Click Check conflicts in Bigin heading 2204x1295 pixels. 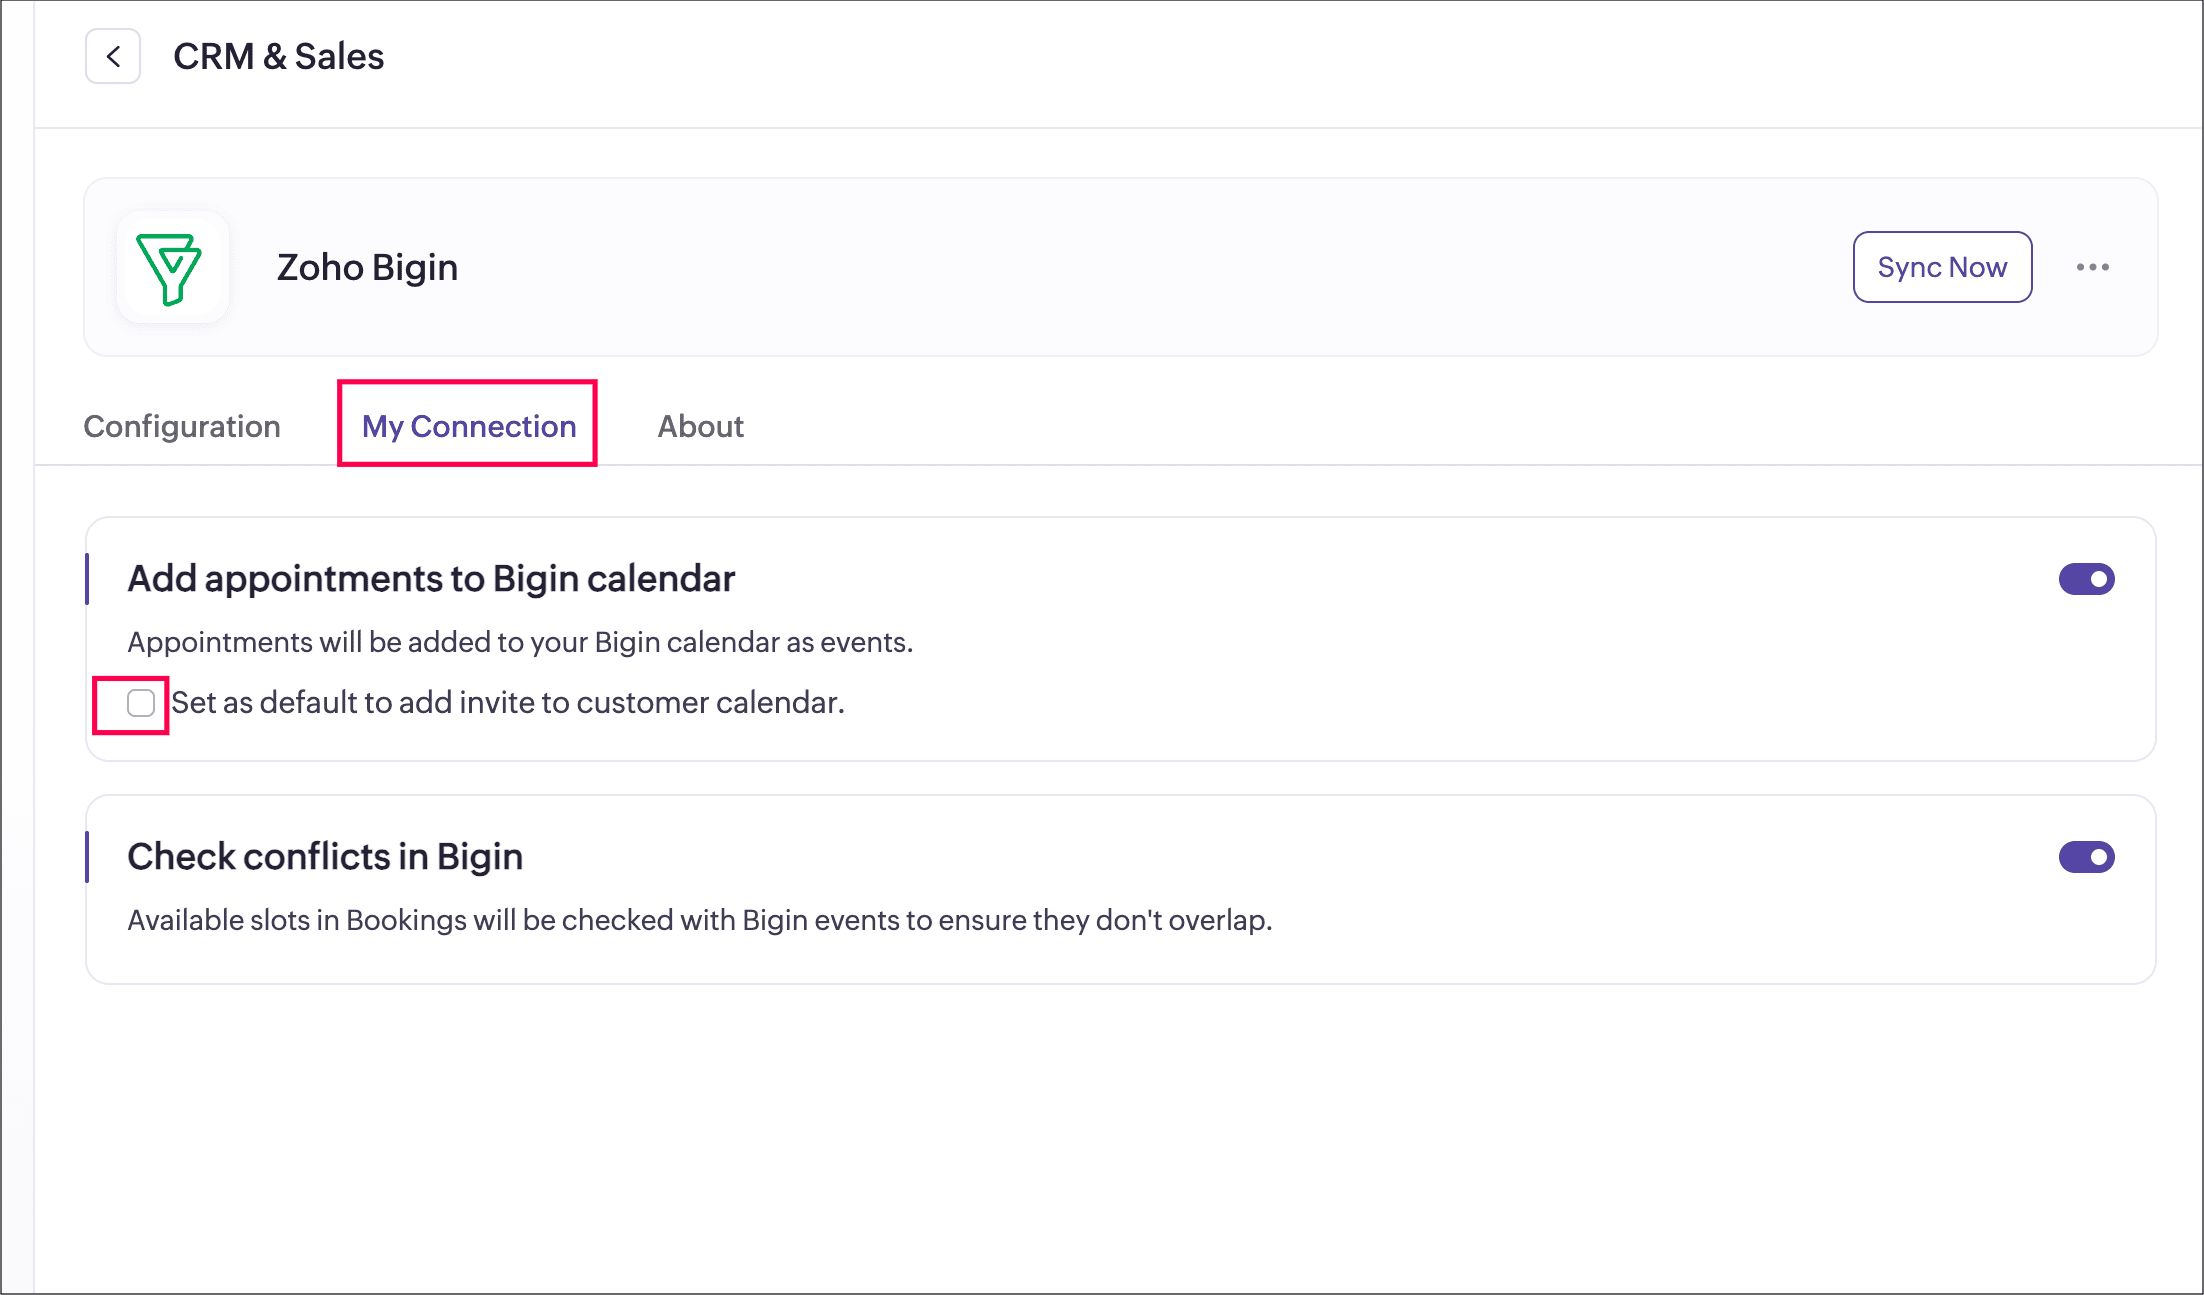[325, 857]
